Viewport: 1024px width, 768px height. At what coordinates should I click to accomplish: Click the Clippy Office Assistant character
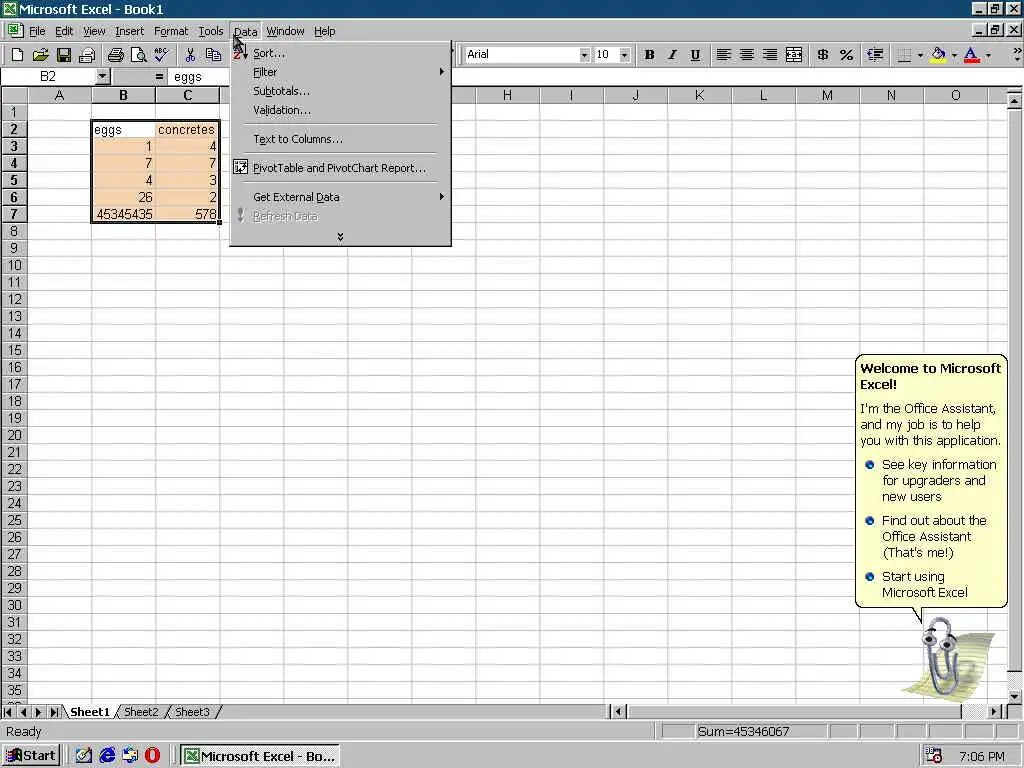pos(940,656)
